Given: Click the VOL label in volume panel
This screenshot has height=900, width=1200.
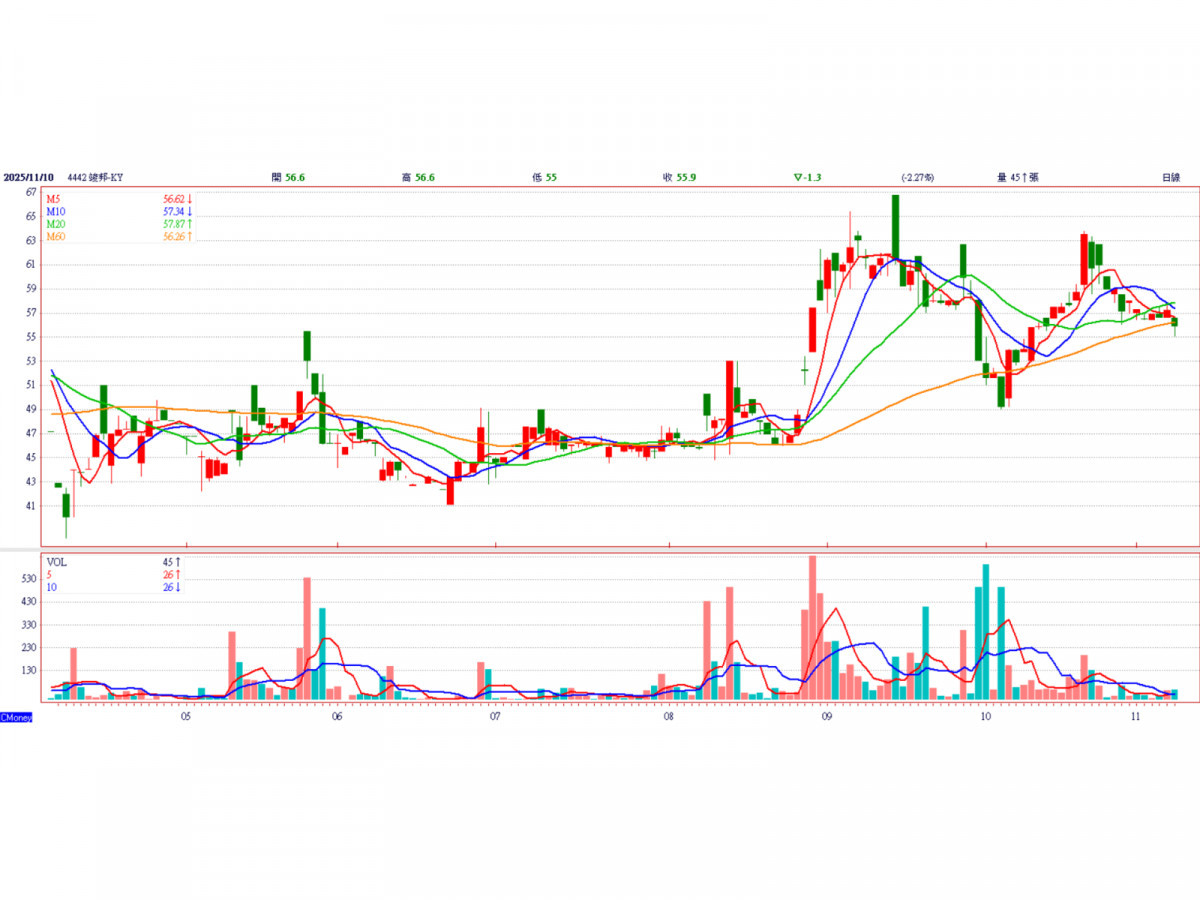Looking at the screenshot, I should point(57,563).
